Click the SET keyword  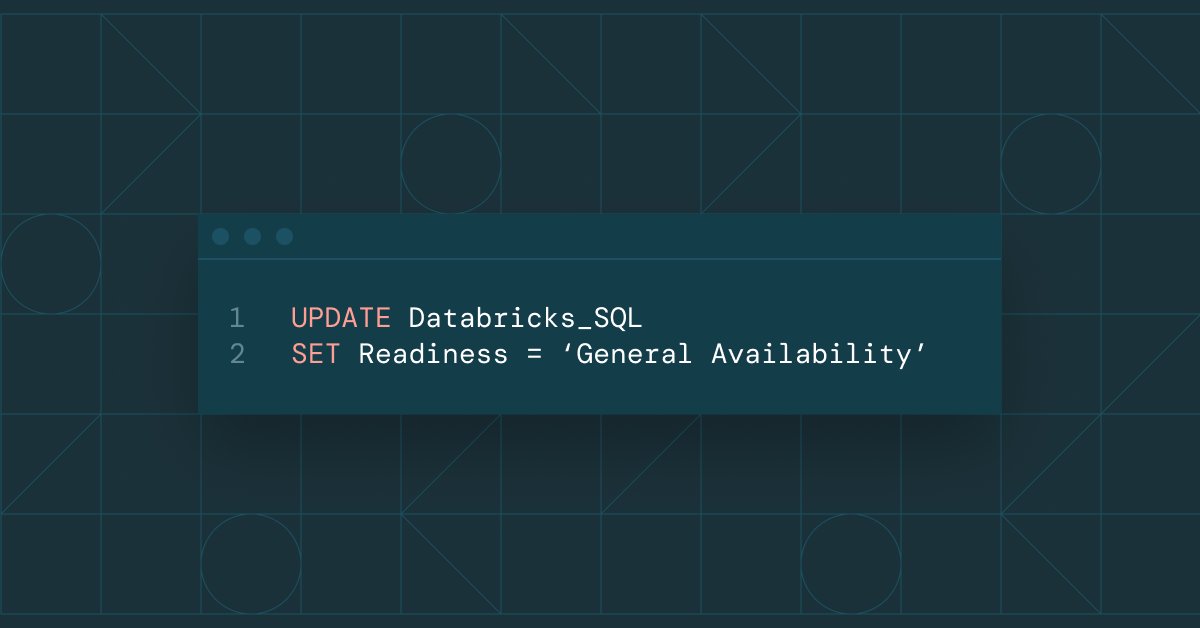[x=316, y=353]
